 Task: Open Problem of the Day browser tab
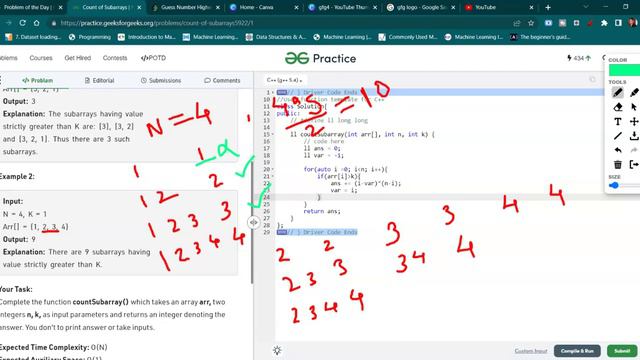point(29,7)
